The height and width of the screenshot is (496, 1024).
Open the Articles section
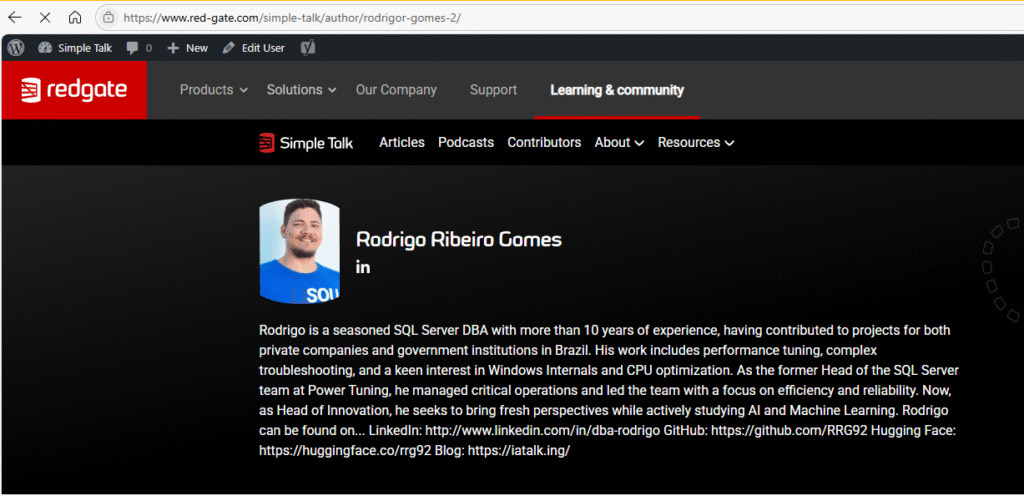[402, 142]
